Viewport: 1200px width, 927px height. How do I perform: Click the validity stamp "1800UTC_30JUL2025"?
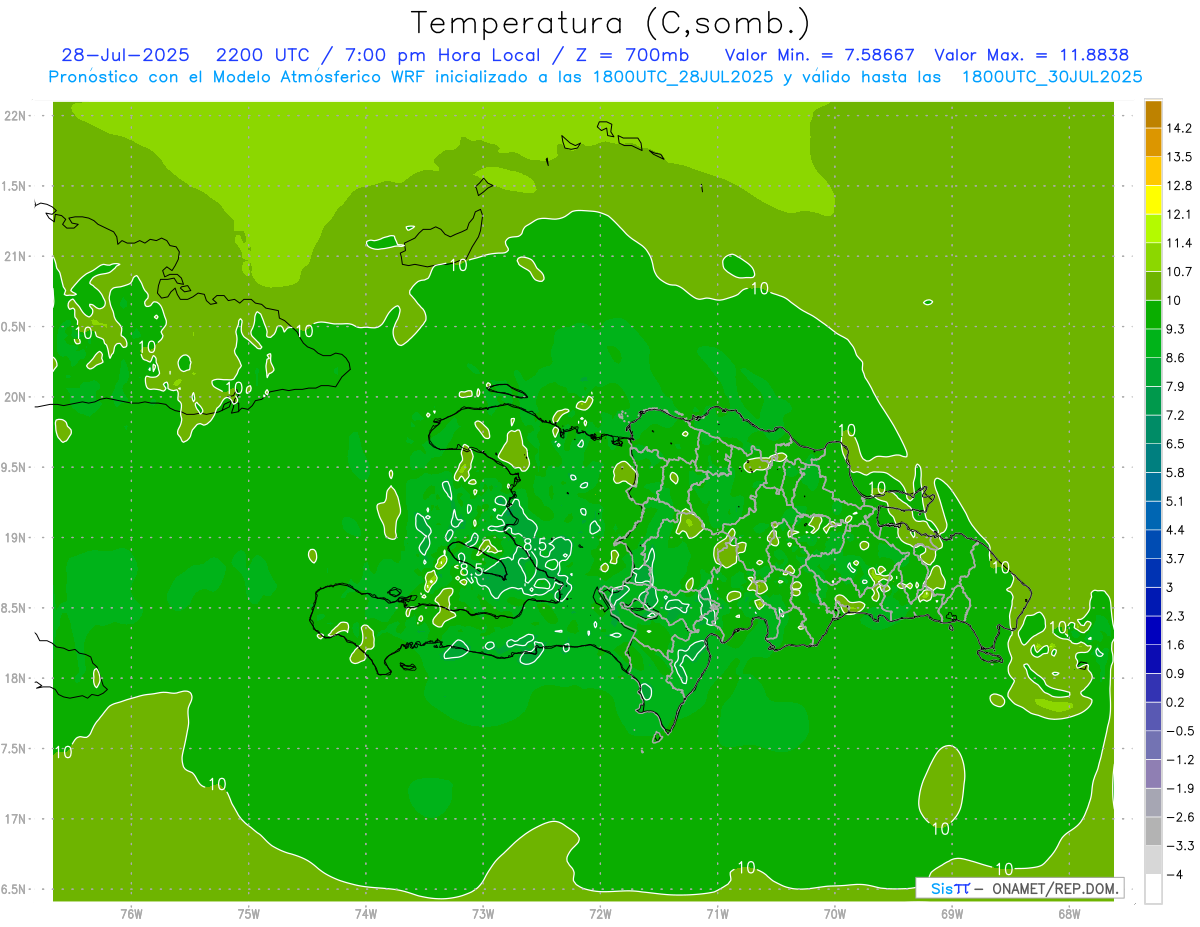pos(1052,77)
